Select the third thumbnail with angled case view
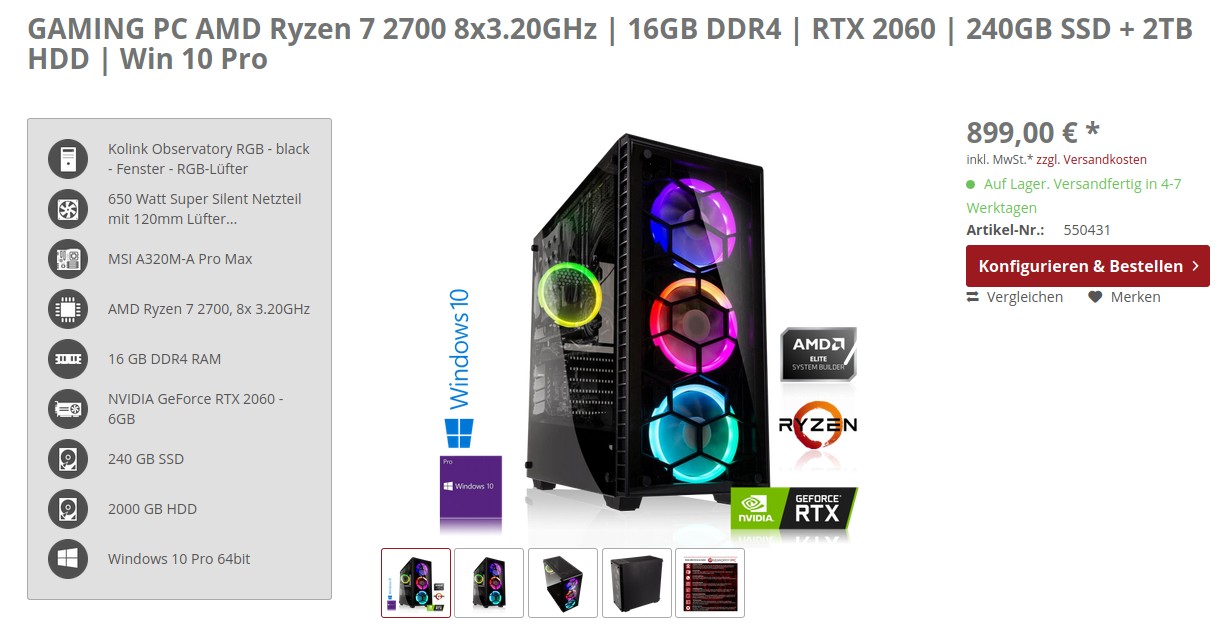Viewport: 1230px width, 633px height. [563, 583]
